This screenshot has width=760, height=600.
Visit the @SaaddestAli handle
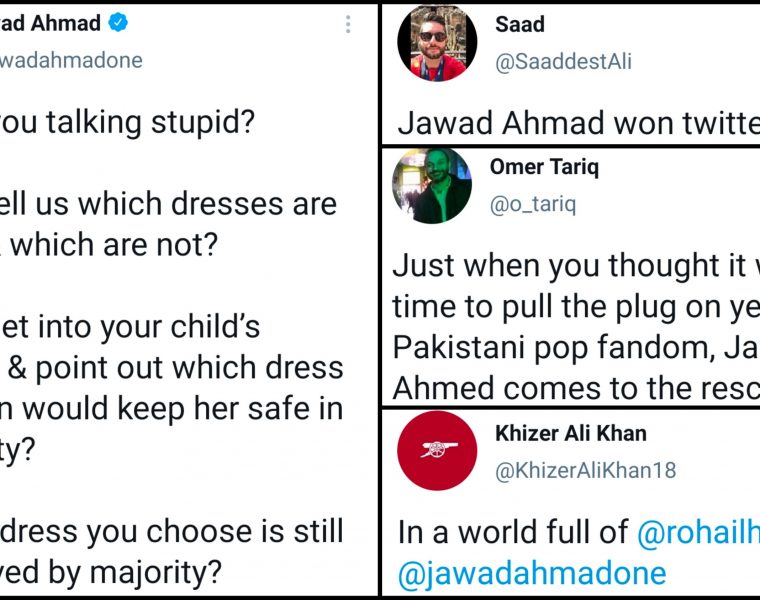tap(563, 61)
